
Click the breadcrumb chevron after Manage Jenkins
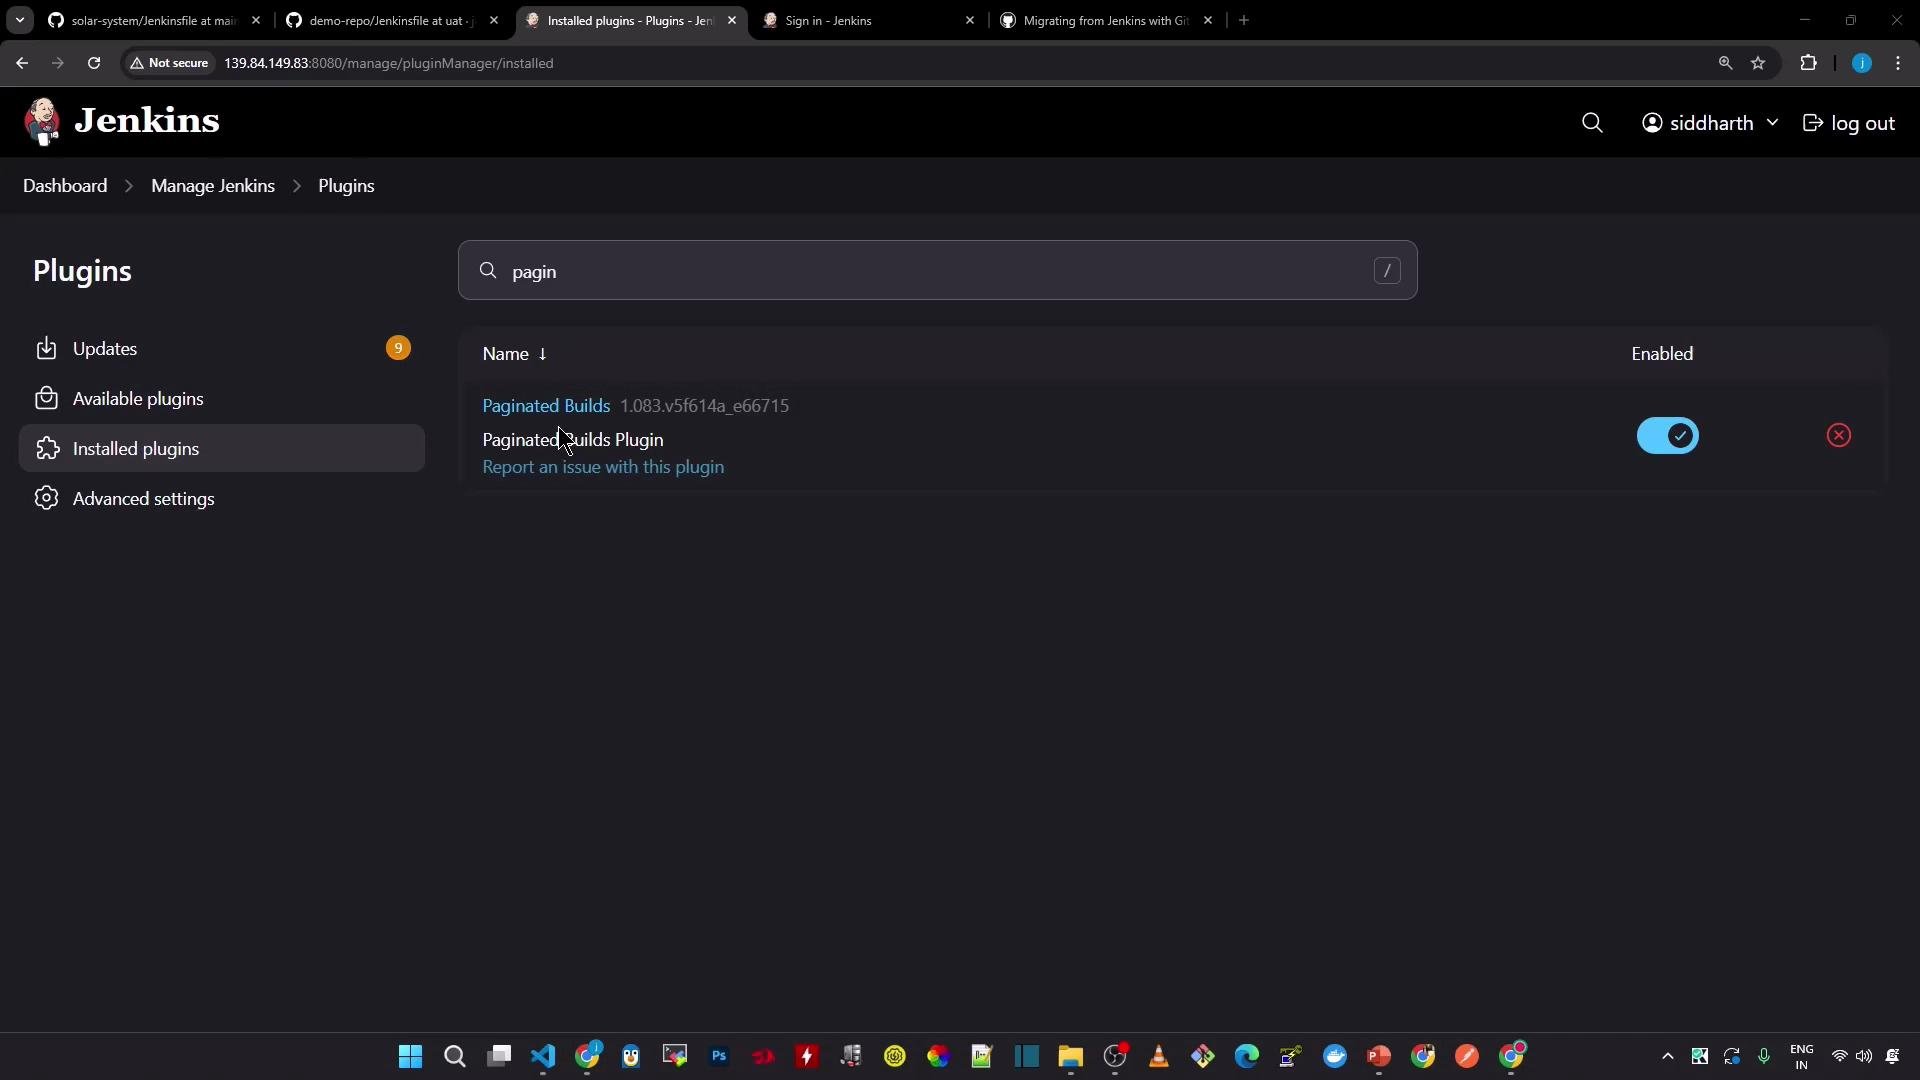click(297, 186)
